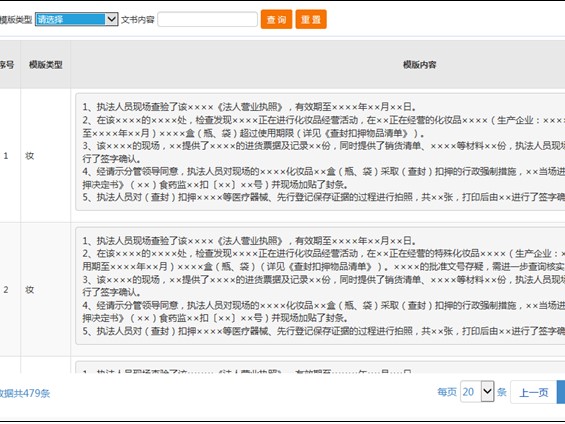Click the orange 查询 button
Image resolution: width=565 pixels, height=424 pixels.
point(276,19)
